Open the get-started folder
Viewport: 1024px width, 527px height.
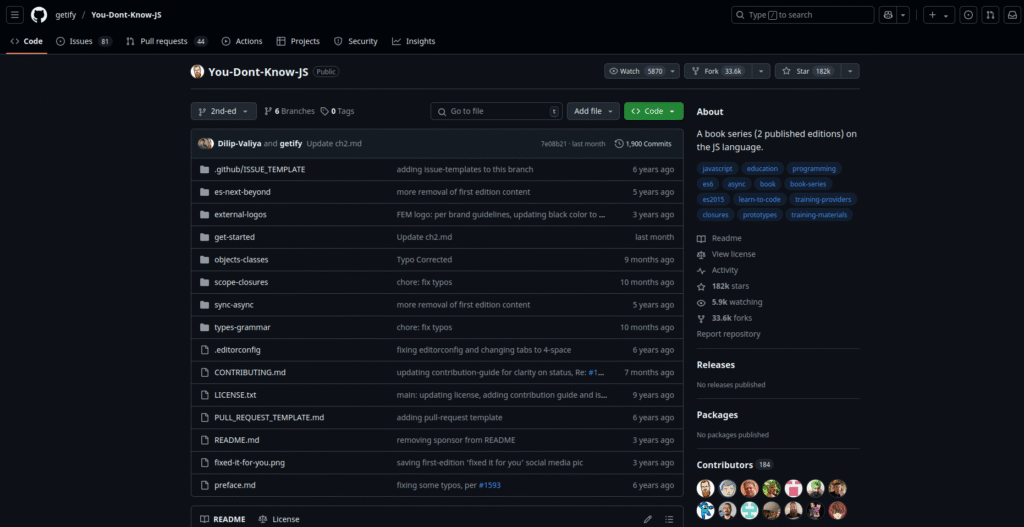point(234,237)
